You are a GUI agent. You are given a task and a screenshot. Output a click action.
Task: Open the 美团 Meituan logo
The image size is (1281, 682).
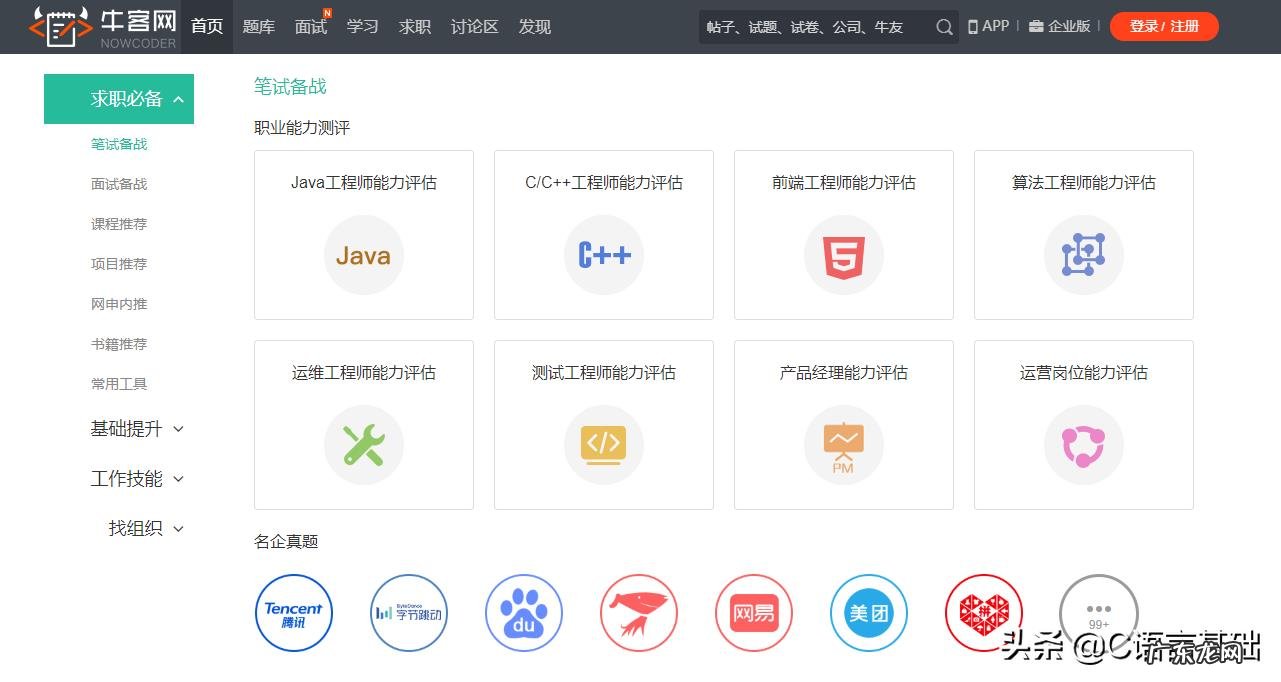pos(868,613)
